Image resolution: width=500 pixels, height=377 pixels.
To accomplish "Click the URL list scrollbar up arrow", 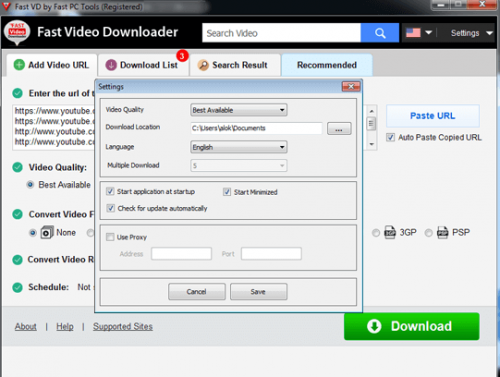I will point(371,111).
